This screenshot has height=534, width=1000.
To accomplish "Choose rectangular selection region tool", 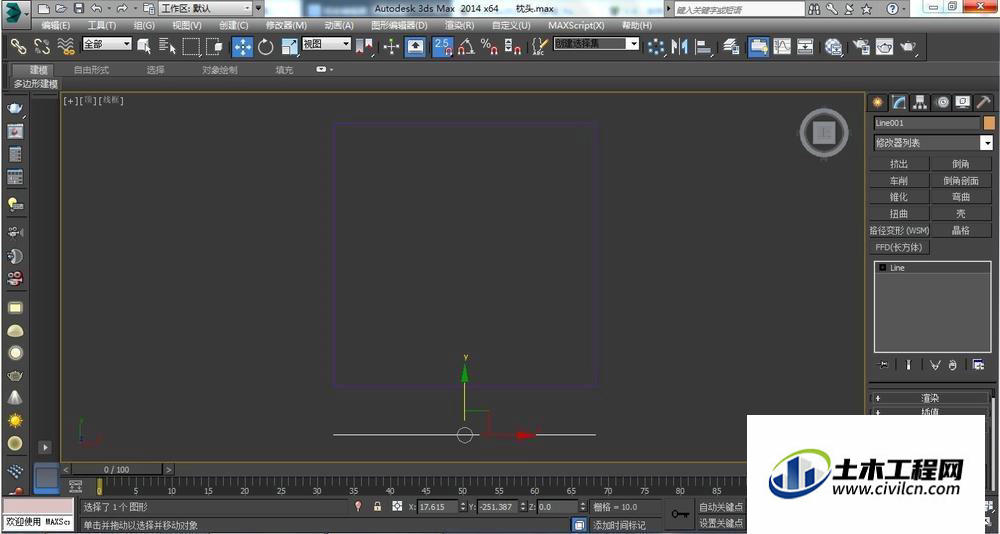I will click(x=191, y=47).
